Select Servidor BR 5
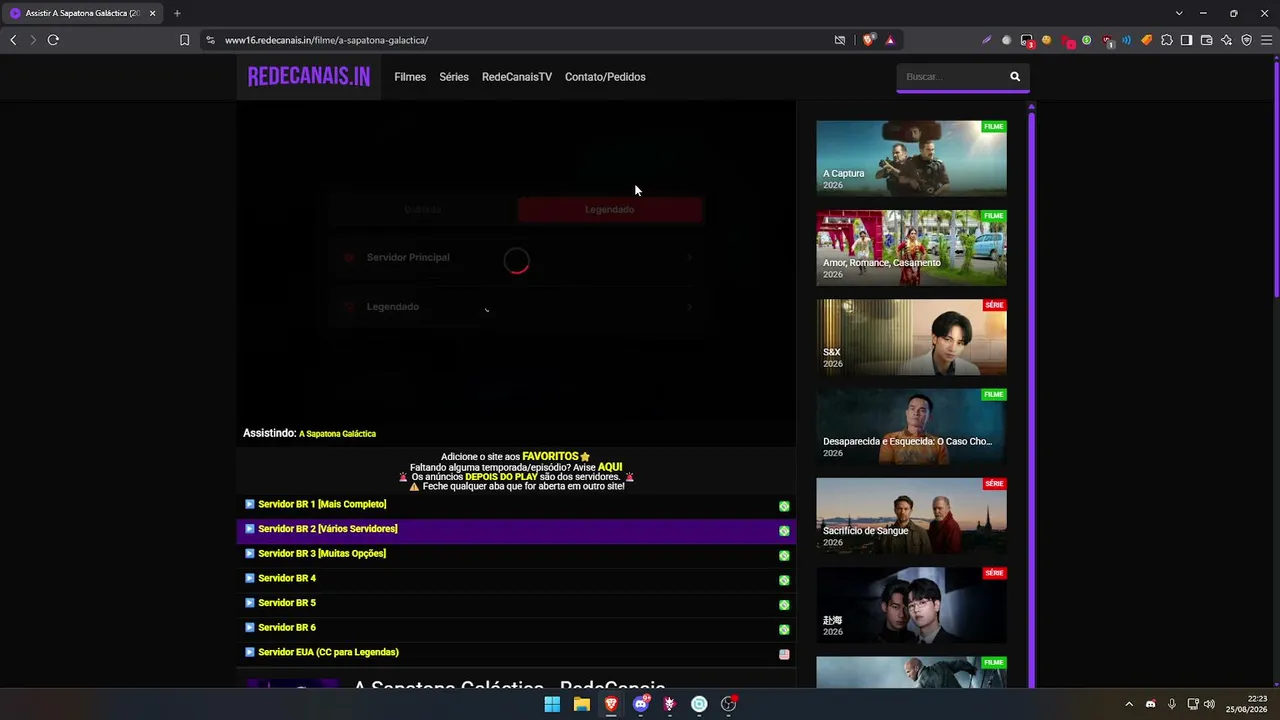The width and height of the screenshot is (1280, 720). (x=287, y=603)
